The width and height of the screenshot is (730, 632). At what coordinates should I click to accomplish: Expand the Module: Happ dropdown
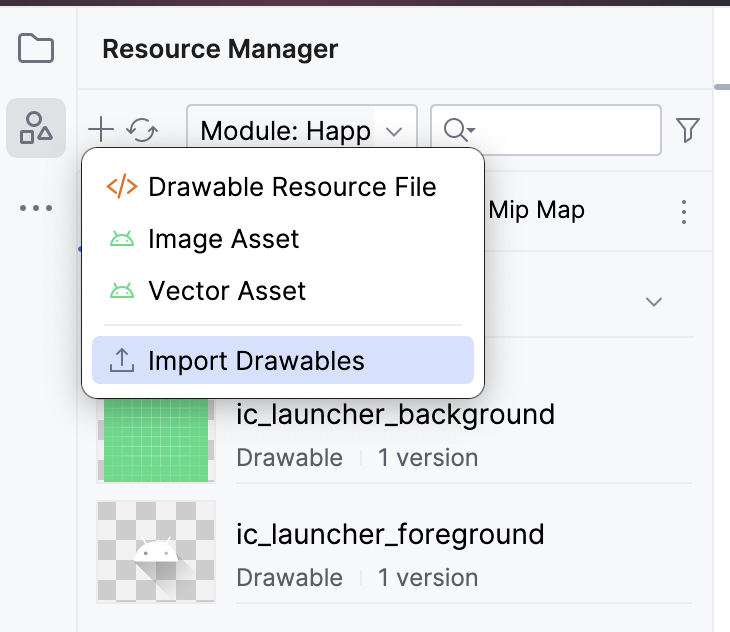click(301, 130)
